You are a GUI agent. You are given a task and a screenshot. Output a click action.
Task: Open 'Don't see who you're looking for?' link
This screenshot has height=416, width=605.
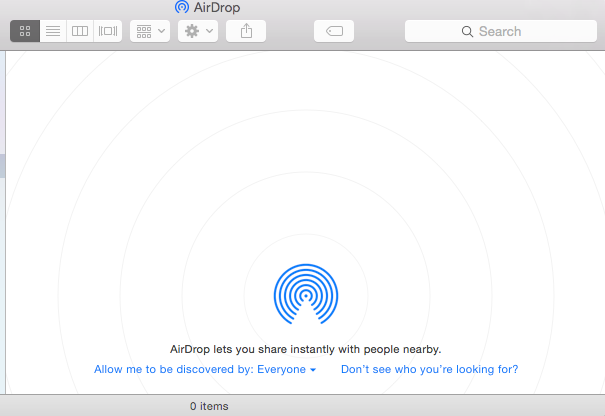point(429,369)
